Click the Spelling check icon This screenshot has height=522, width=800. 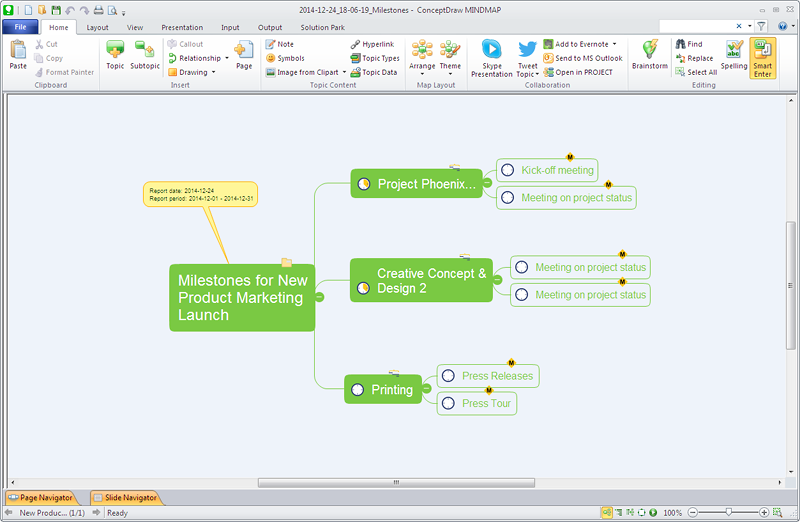tap(734, 54)
